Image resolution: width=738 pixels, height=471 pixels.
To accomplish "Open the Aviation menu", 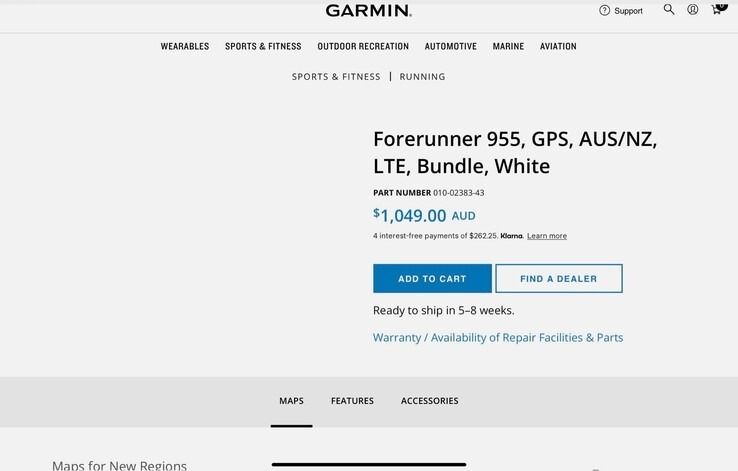I will [558, 46].
